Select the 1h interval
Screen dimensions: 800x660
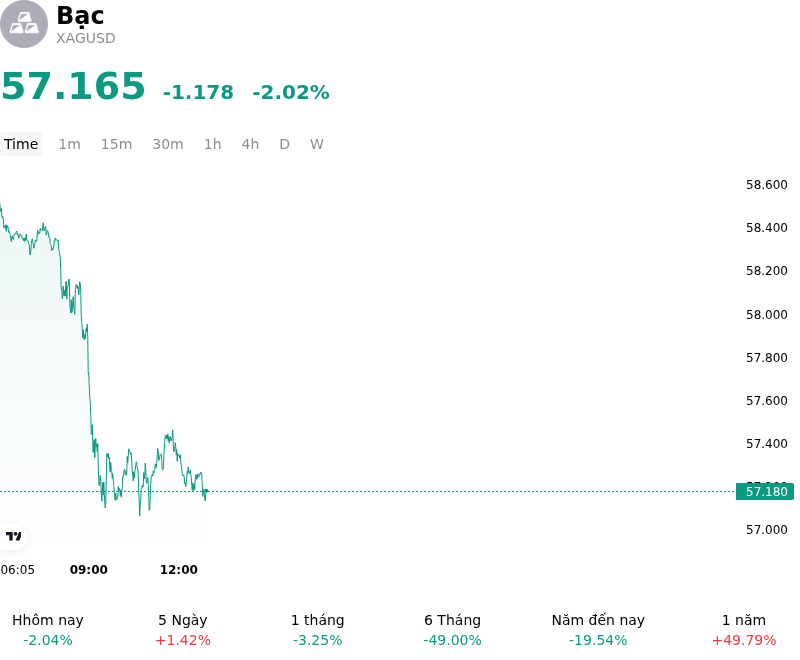213,144
